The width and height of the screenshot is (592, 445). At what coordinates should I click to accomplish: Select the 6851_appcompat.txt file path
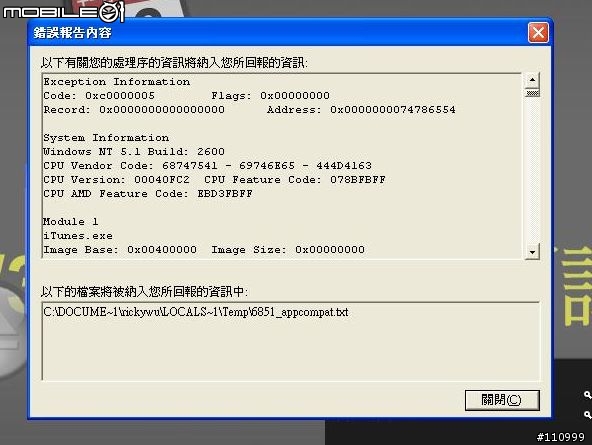[196, 313]
